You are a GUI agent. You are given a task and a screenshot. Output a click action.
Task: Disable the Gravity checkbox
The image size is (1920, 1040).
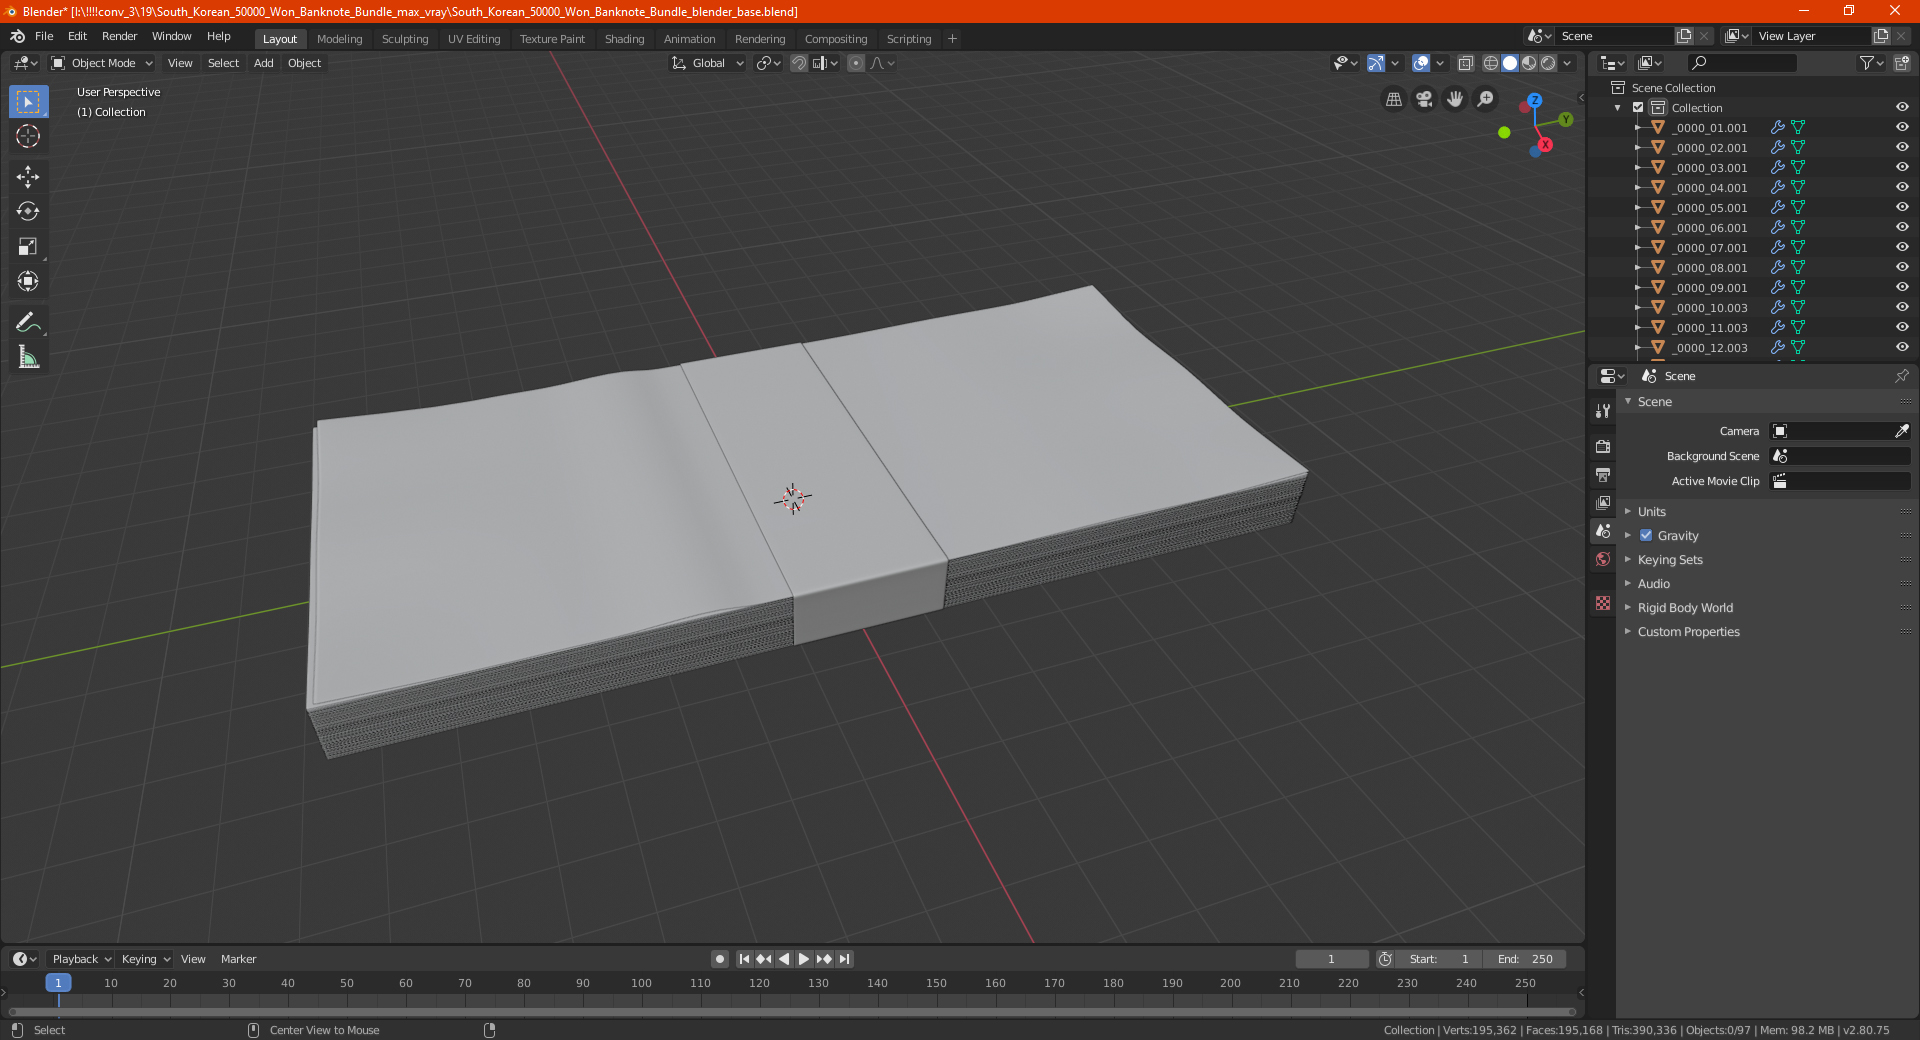click(x=1646, y=535)
